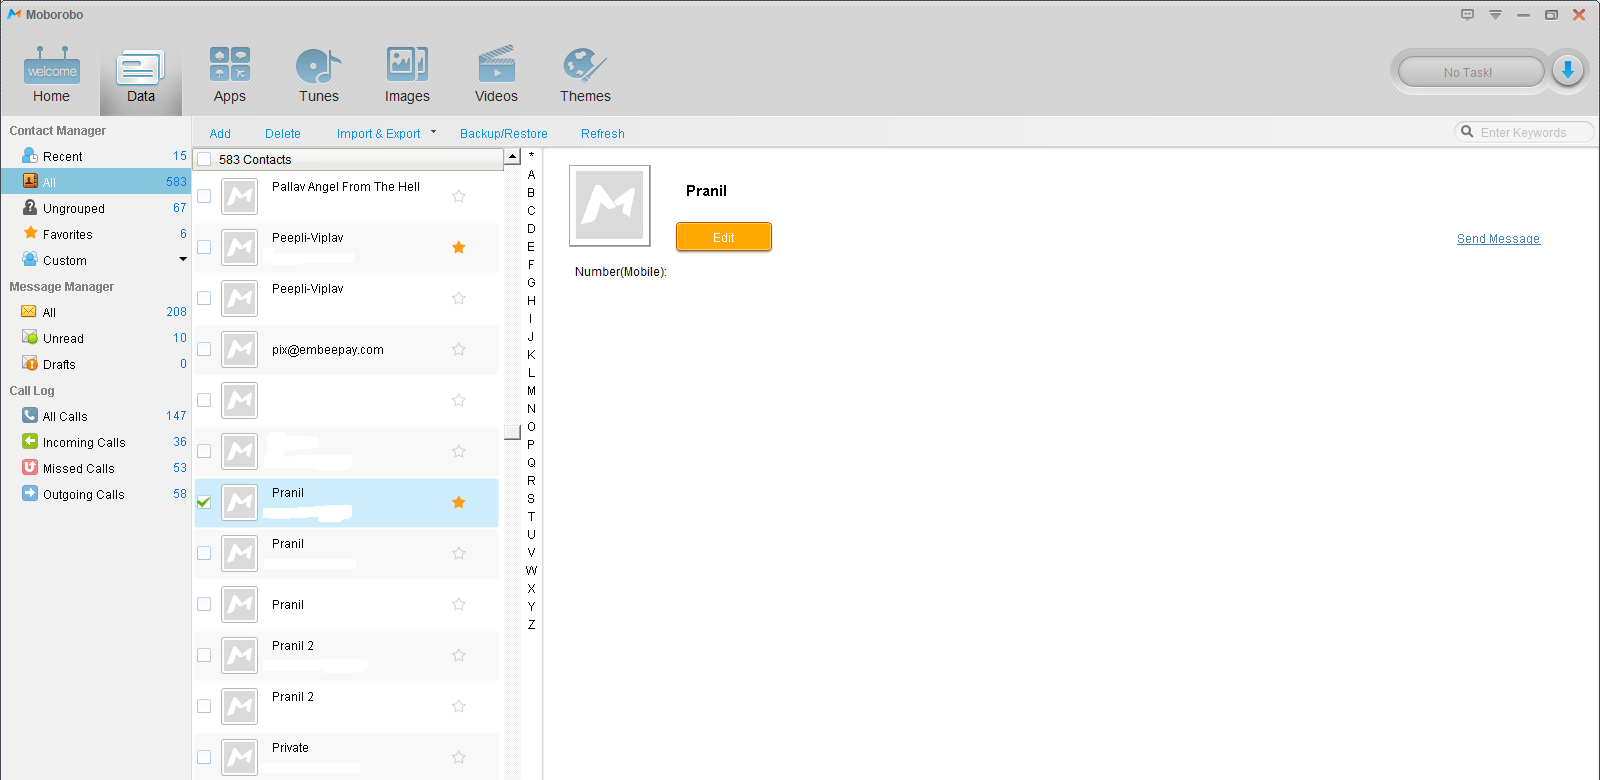Select All contacts in sidebar
This screenshot has height=780, width=1600.
(x=96, y=182)
